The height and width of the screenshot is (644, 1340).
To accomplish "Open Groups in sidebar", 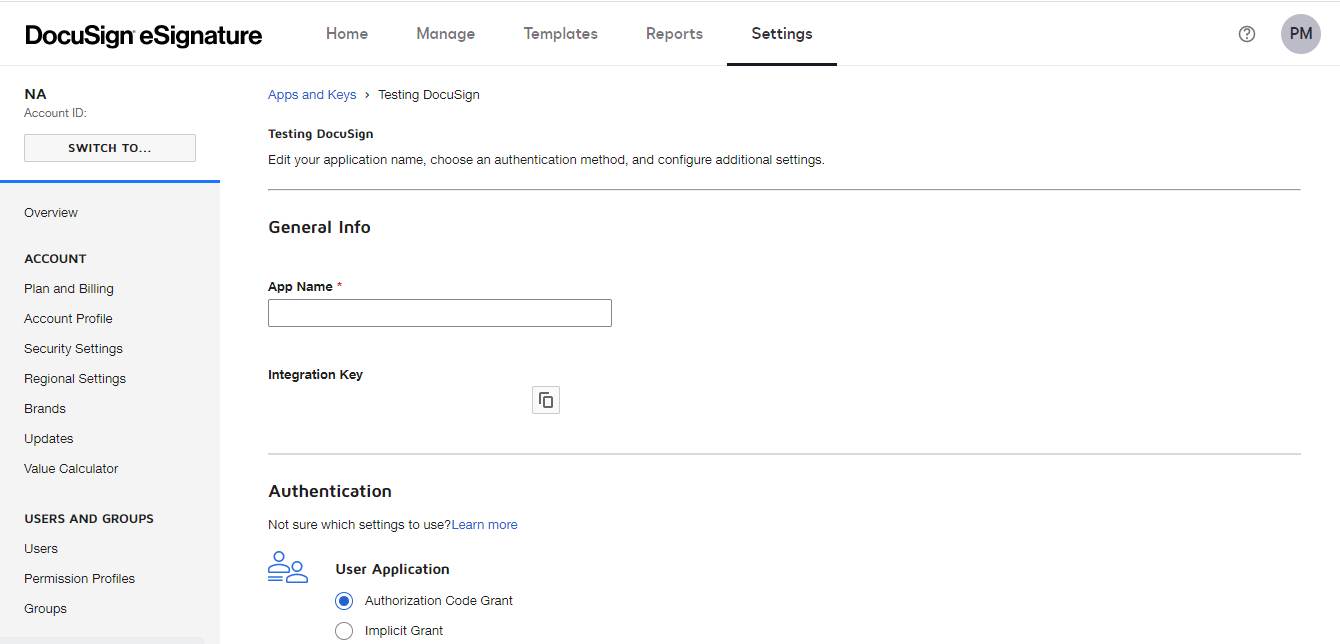I will point(45,609).
